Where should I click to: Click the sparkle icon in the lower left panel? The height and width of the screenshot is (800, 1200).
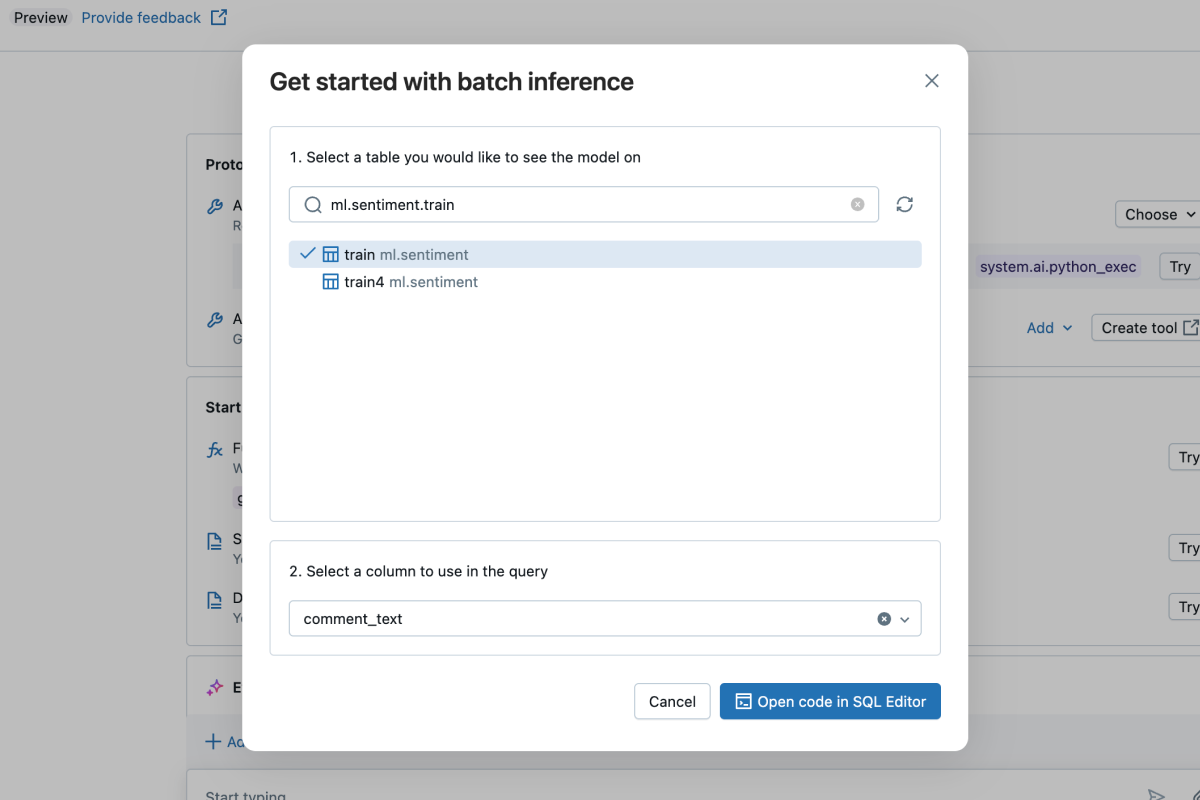click(214, 687)
